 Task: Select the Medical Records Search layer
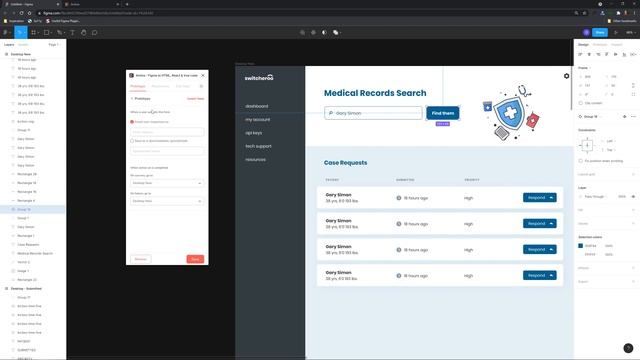(x=35, y=253)
